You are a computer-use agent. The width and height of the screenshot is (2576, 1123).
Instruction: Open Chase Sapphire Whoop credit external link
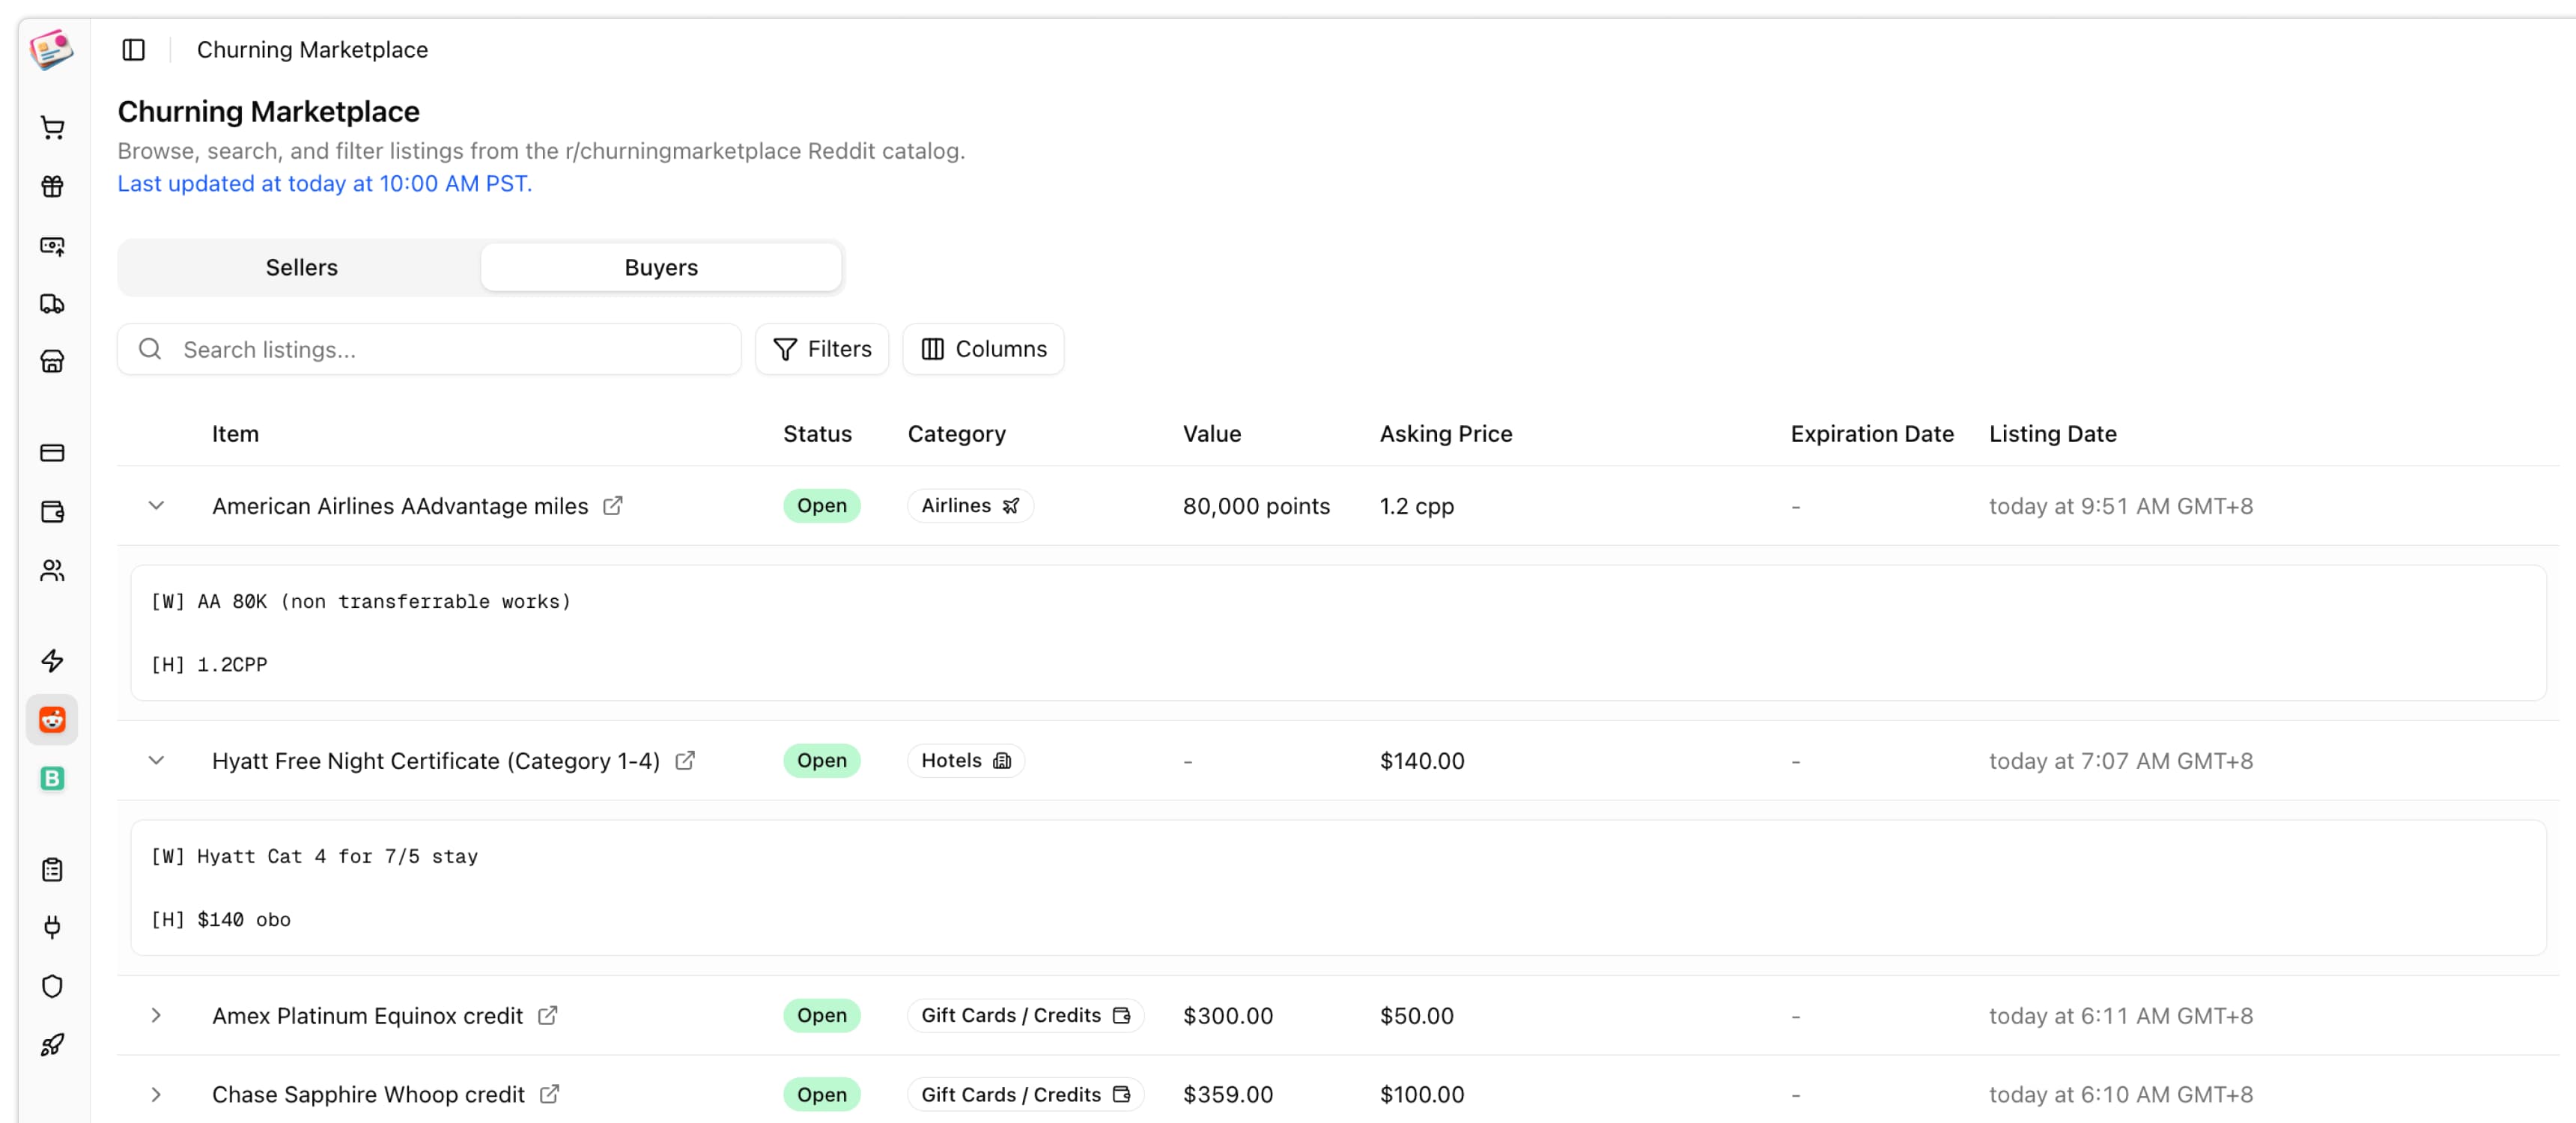549,1094
